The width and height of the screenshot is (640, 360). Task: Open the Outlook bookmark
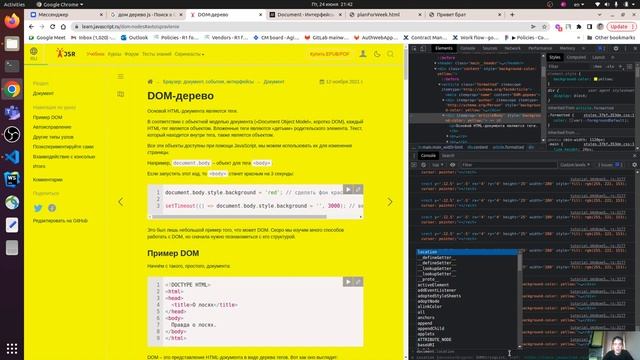click(x=134, y=38)
